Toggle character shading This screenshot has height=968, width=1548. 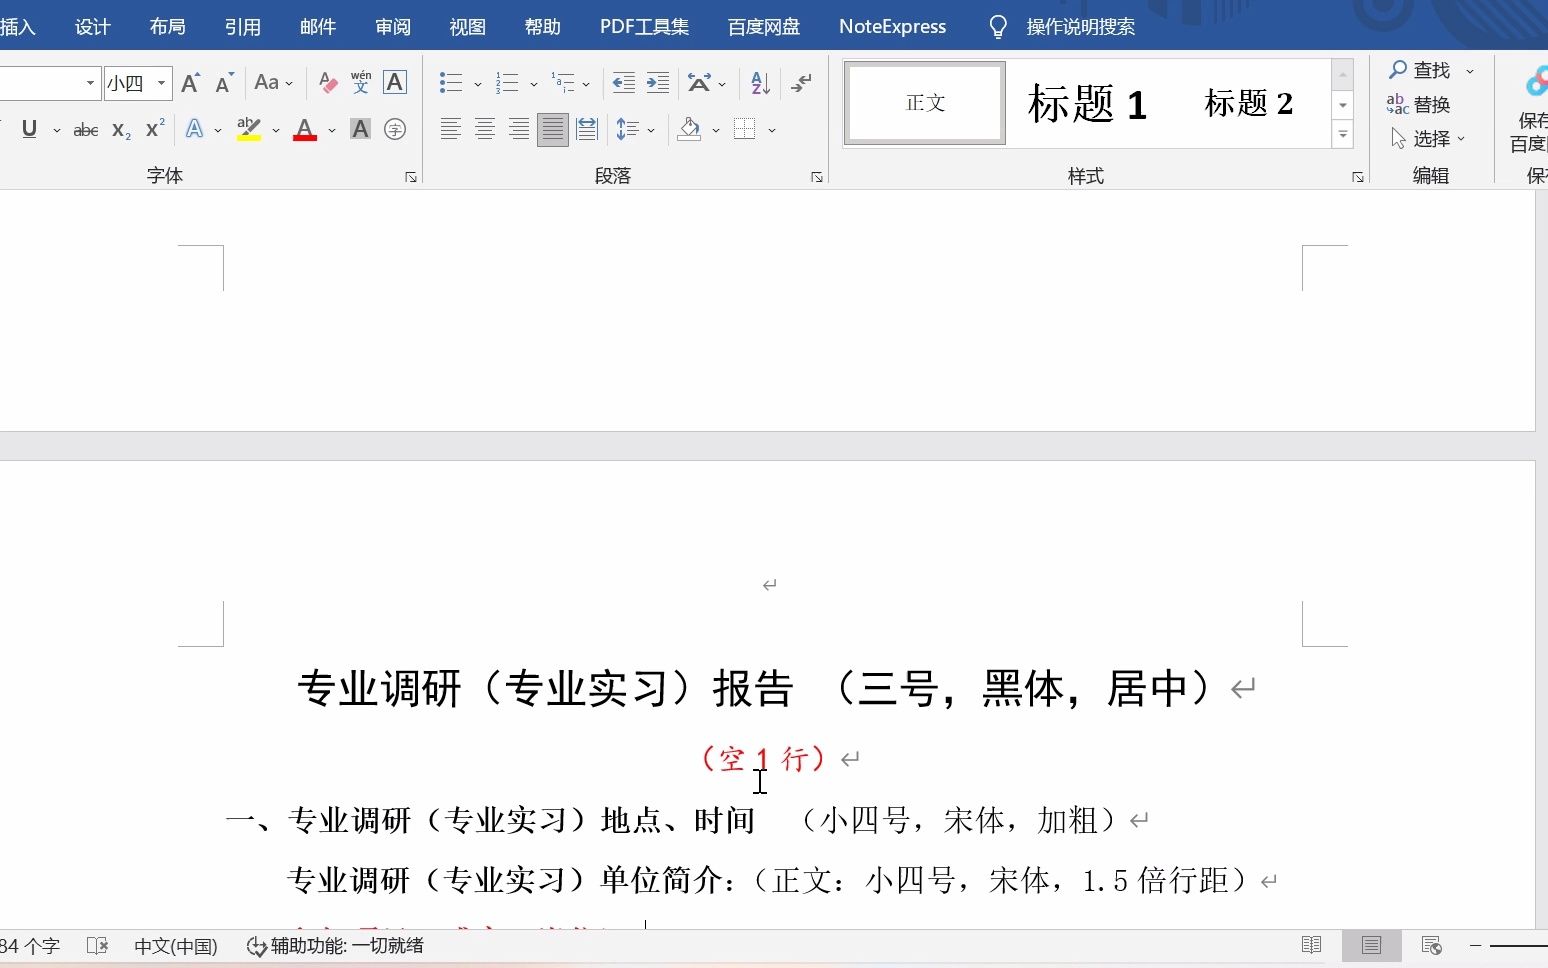[361, 129]
